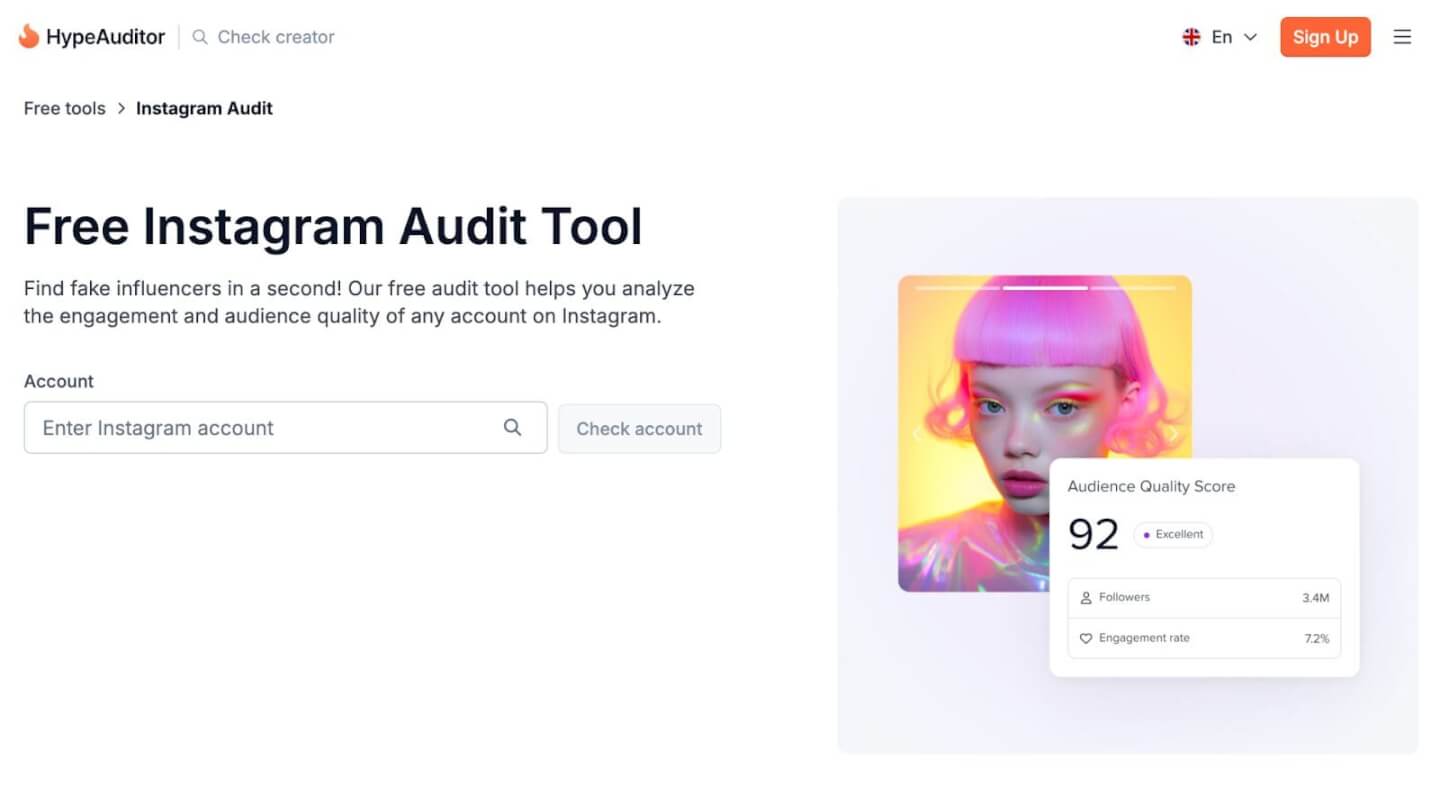
Task: Click inside the Enter Instagram account field
Action: 250,427
